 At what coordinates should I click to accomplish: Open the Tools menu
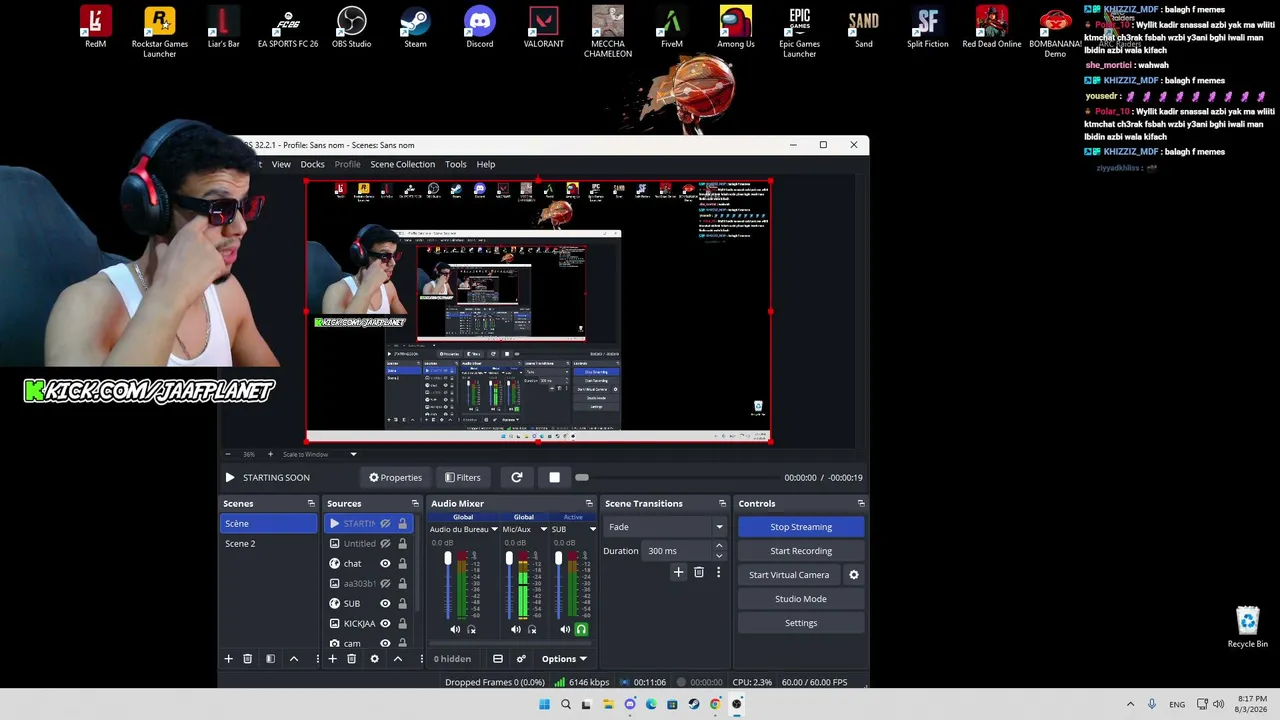[456, 164]
